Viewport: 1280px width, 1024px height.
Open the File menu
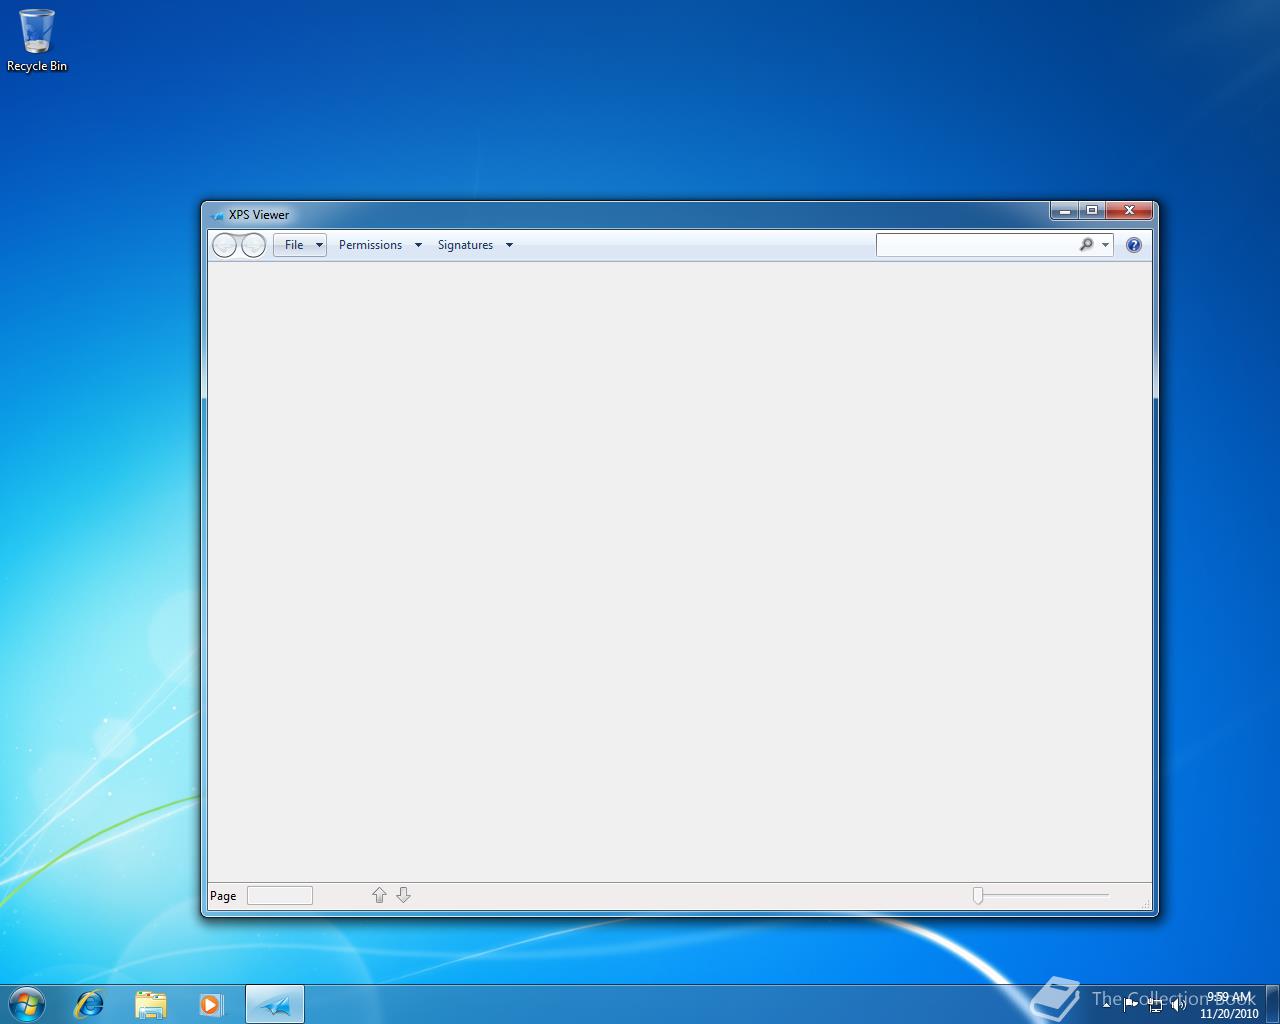pyautogui.click(x=294, y=245)
